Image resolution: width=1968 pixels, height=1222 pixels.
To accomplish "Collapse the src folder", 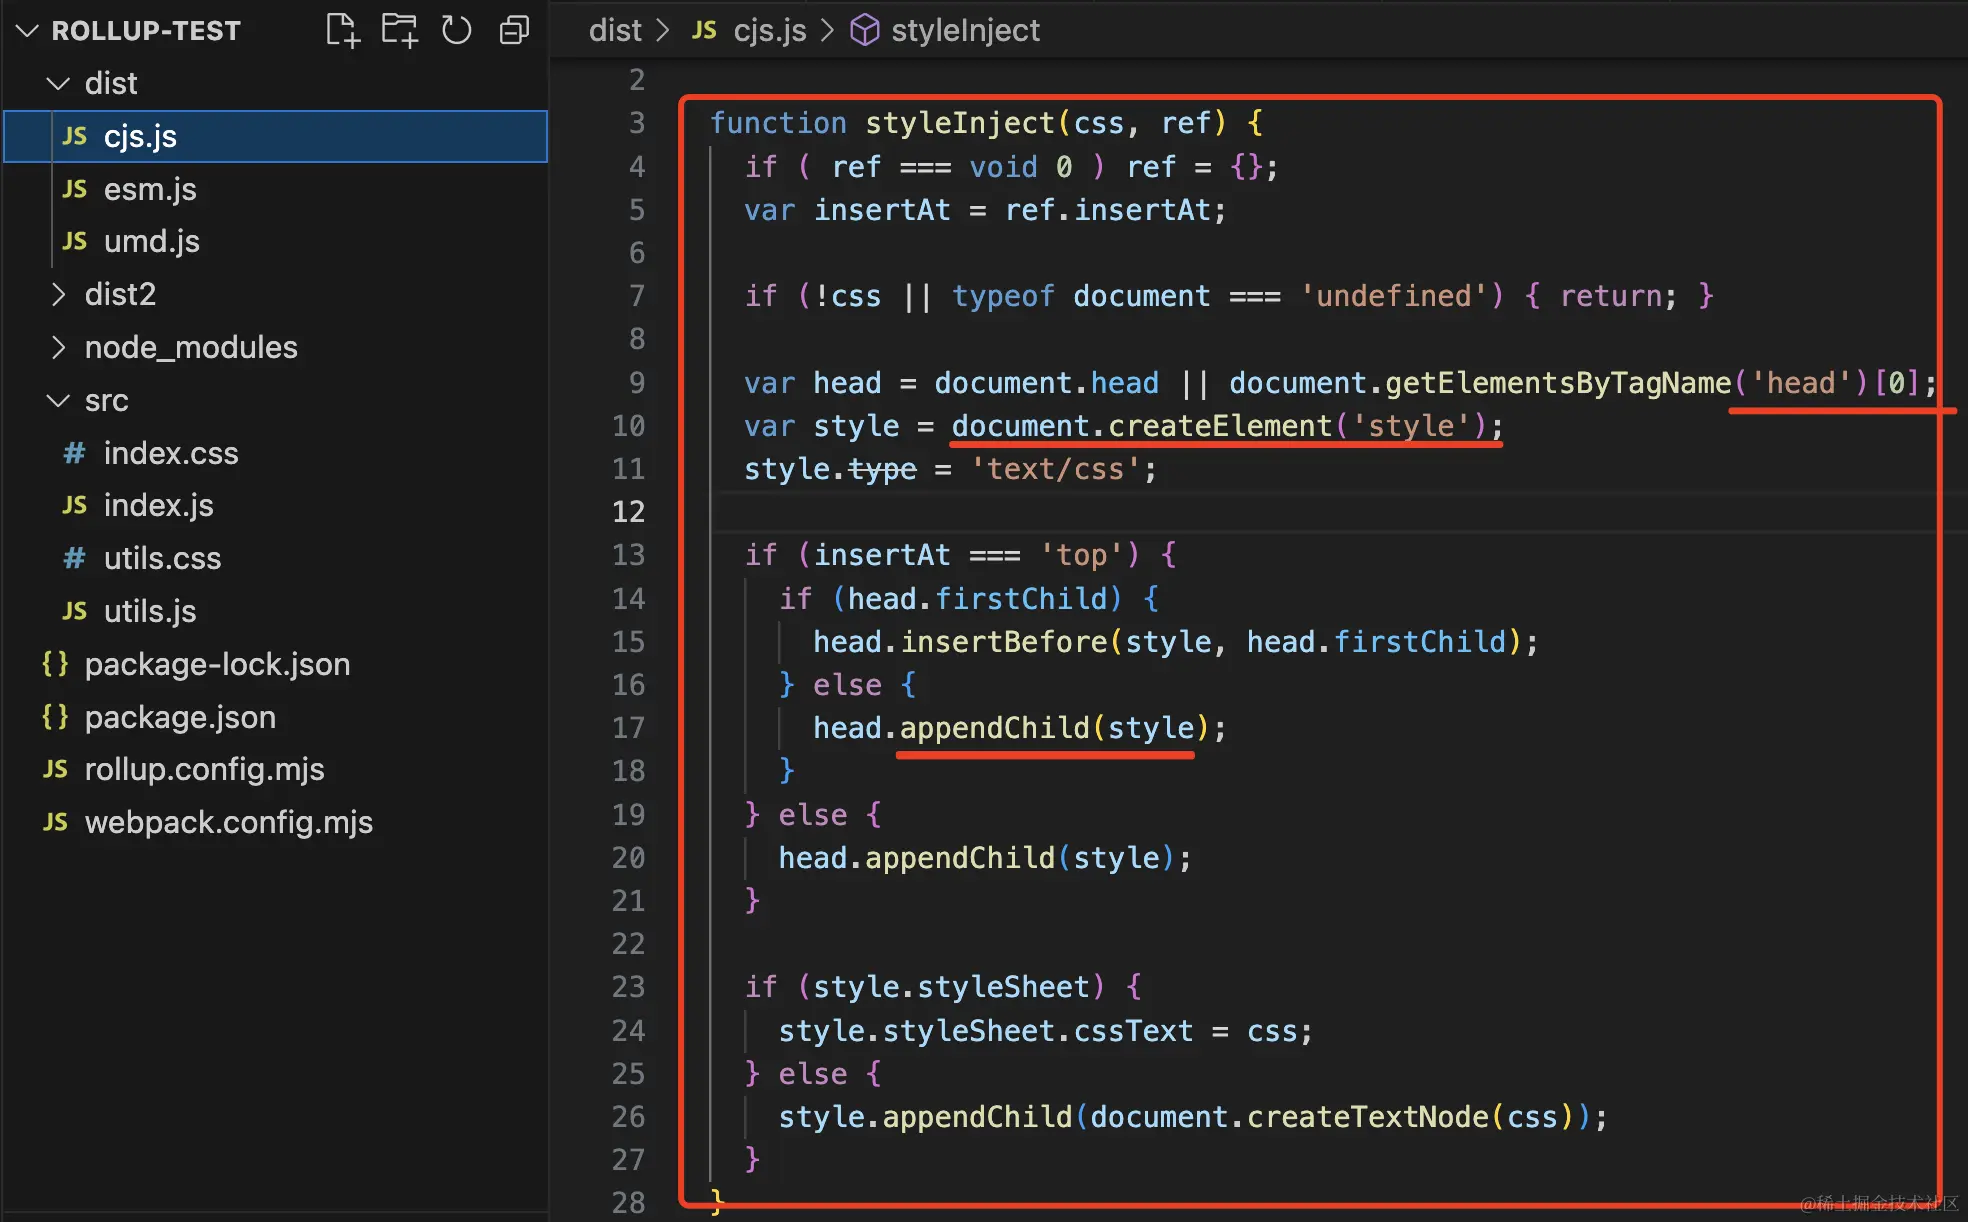I will (59, 400).
